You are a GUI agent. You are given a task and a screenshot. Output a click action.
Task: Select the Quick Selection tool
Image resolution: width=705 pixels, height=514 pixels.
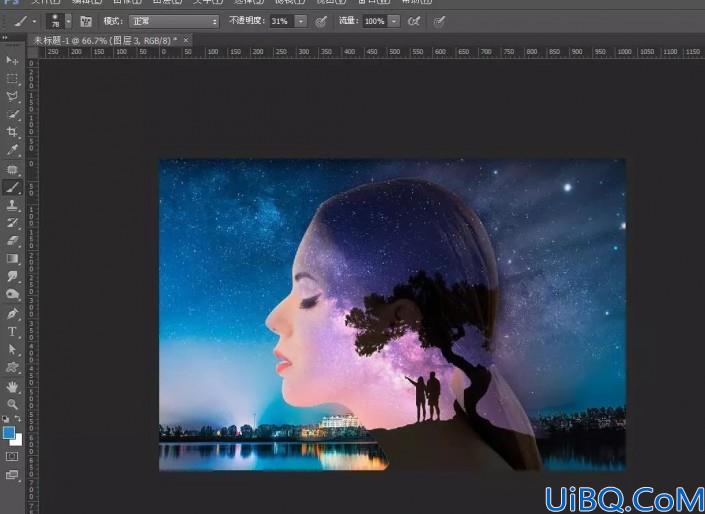(12, 114)
